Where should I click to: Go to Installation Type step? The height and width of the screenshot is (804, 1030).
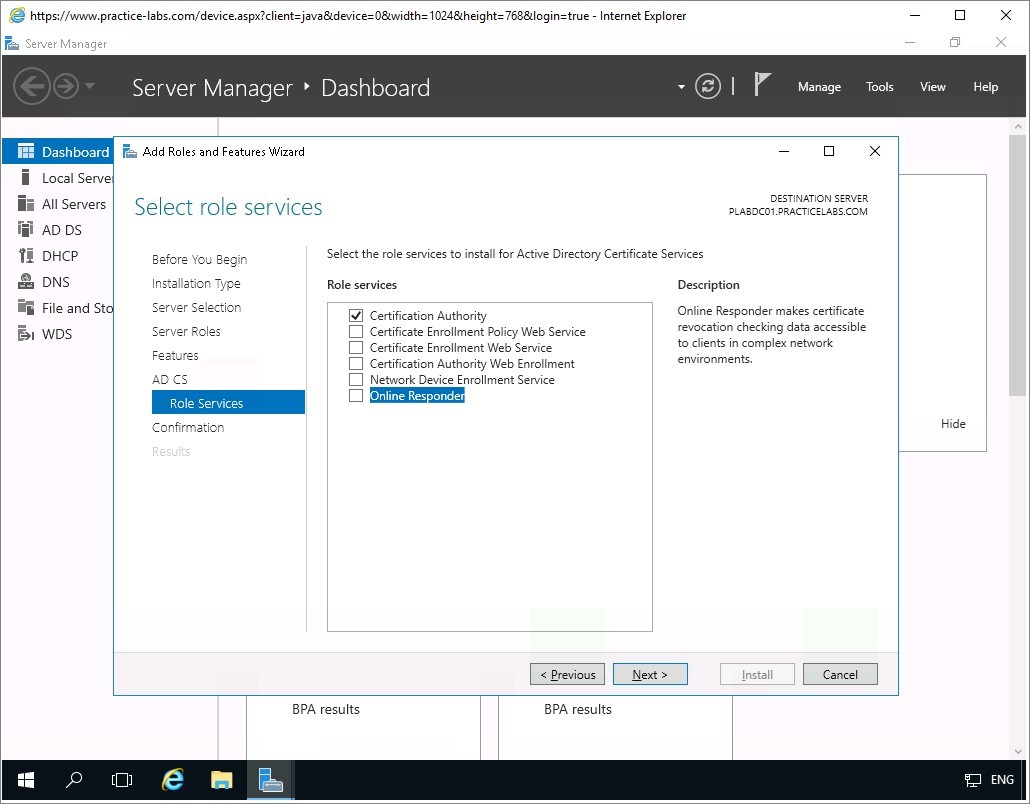click(196, 283)
